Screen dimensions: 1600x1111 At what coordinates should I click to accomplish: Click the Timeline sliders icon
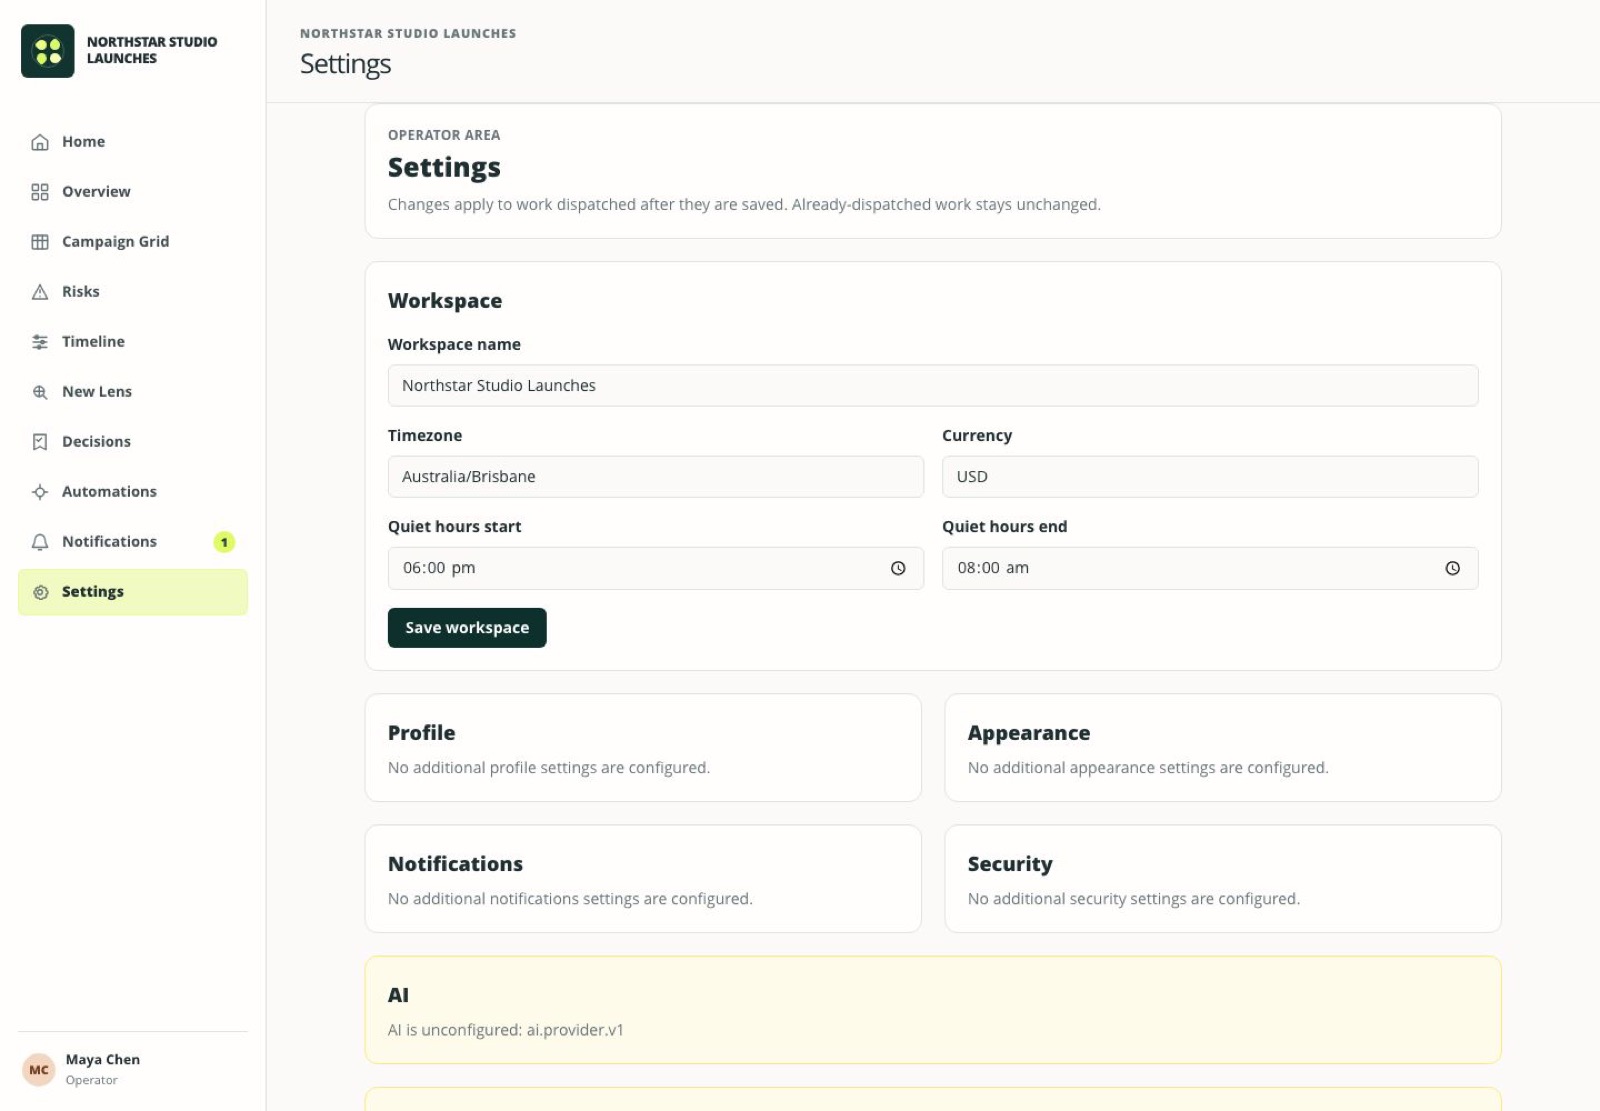click(40, 342)
